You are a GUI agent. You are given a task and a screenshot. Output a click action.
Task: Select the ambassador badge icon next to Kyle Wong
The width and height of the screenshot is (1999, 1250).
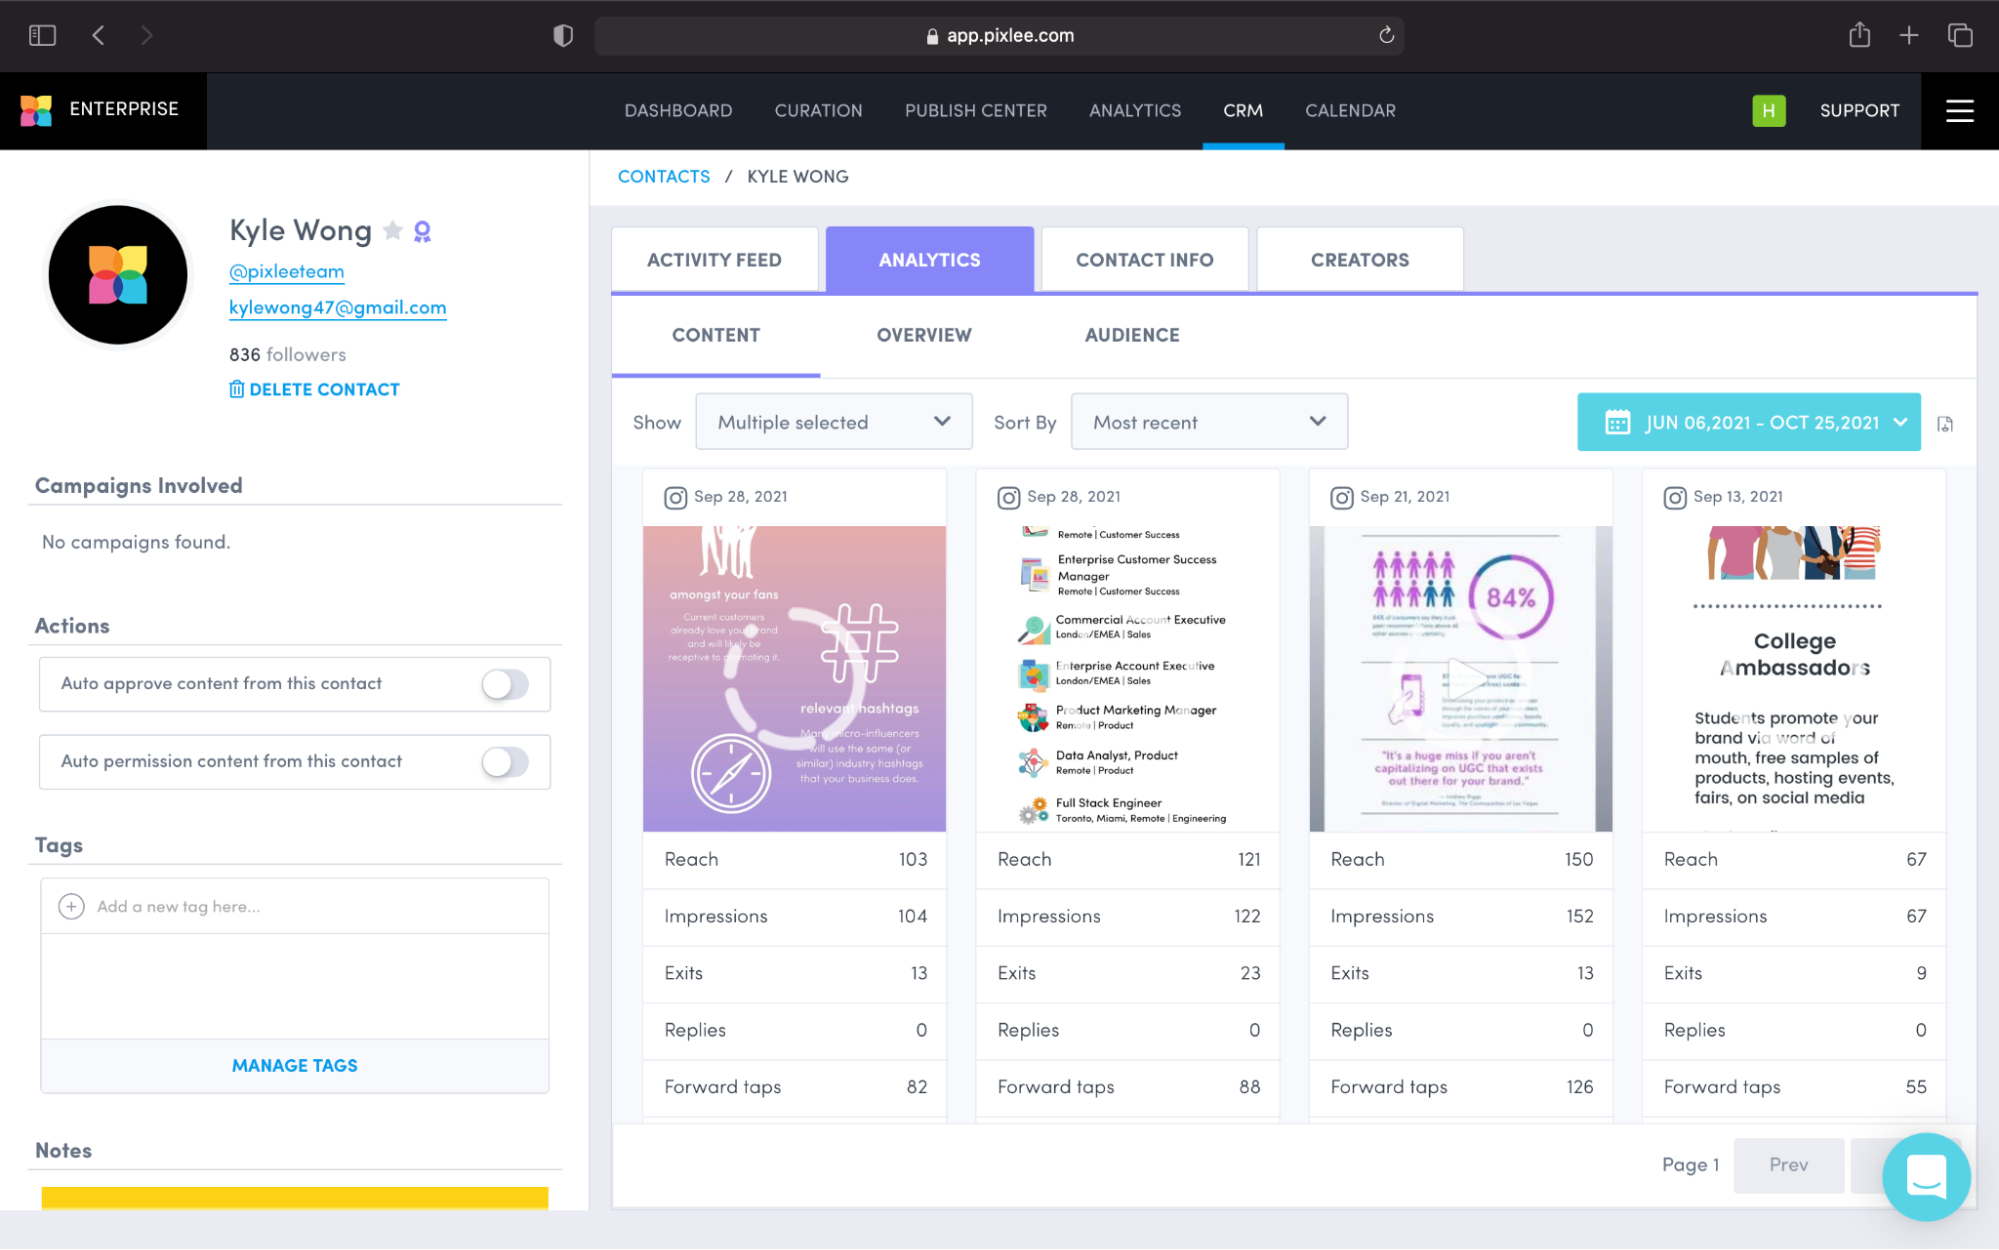[x=423, y=230]
